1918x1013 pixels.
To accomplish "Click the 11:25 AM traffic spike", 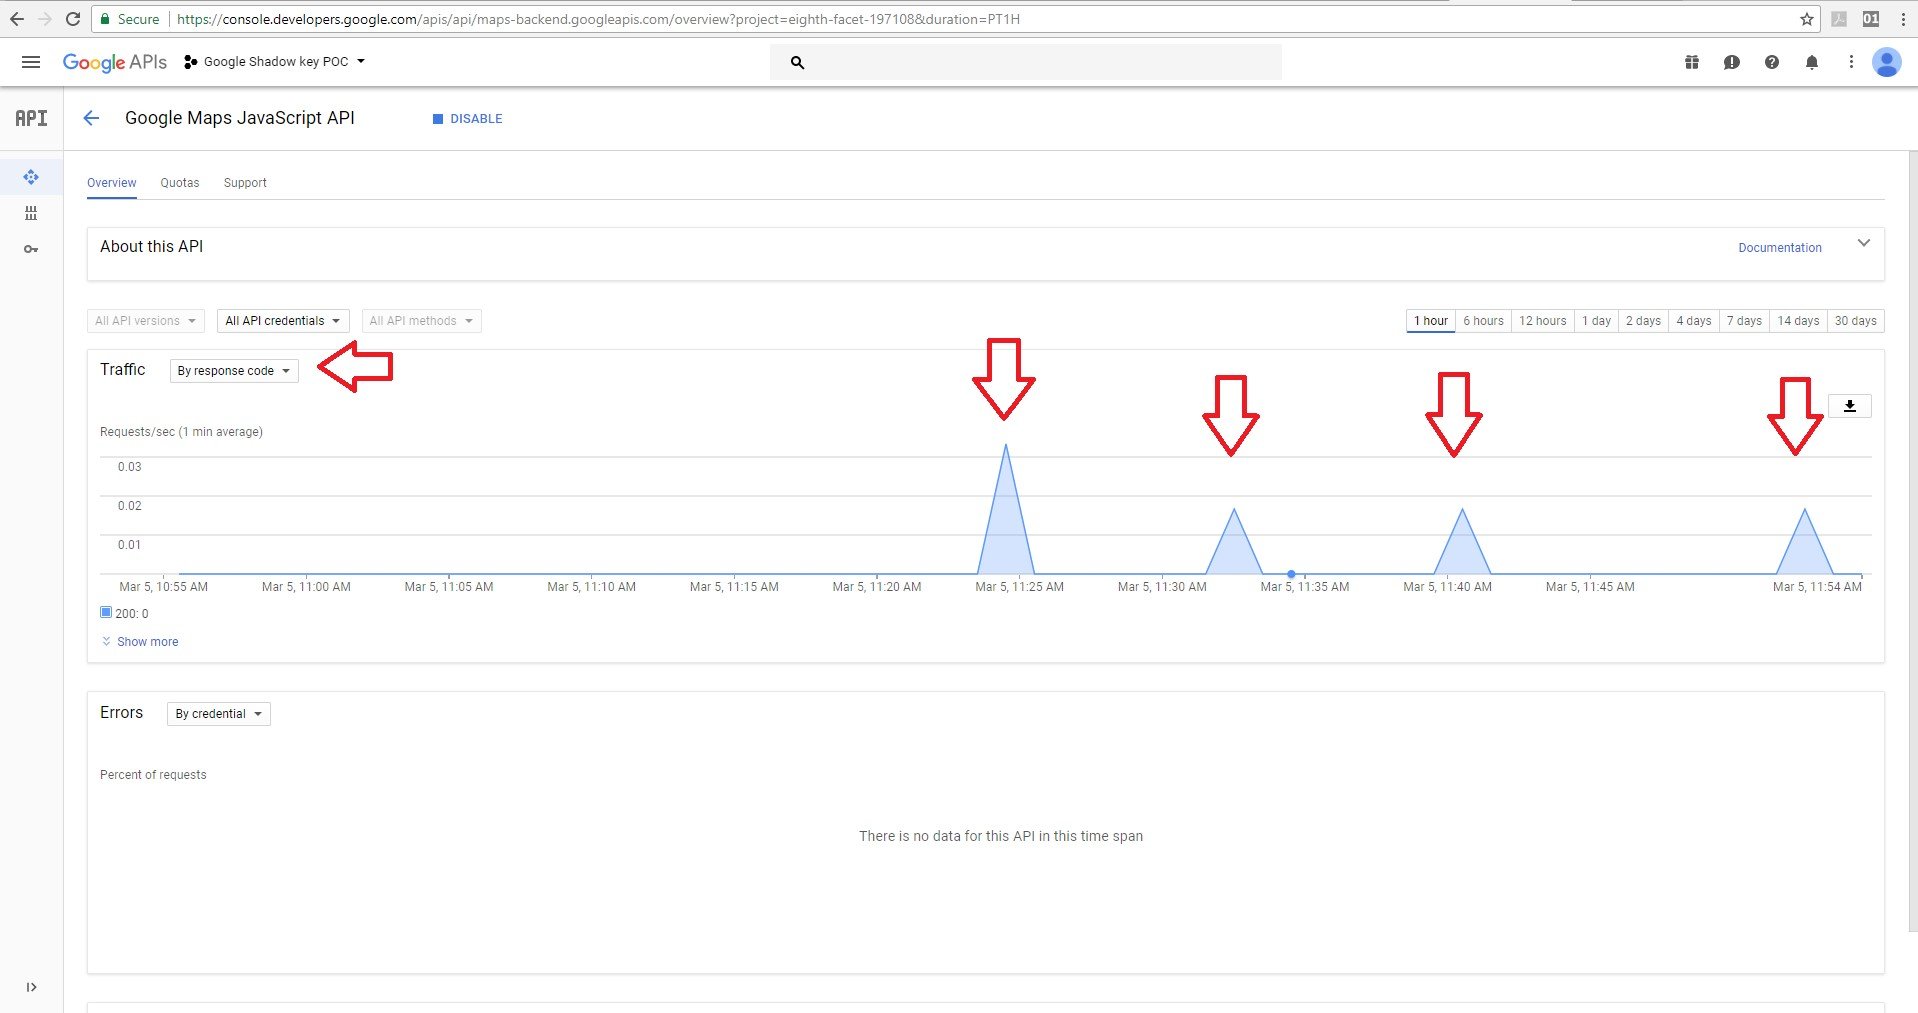I will point(1005,510).
